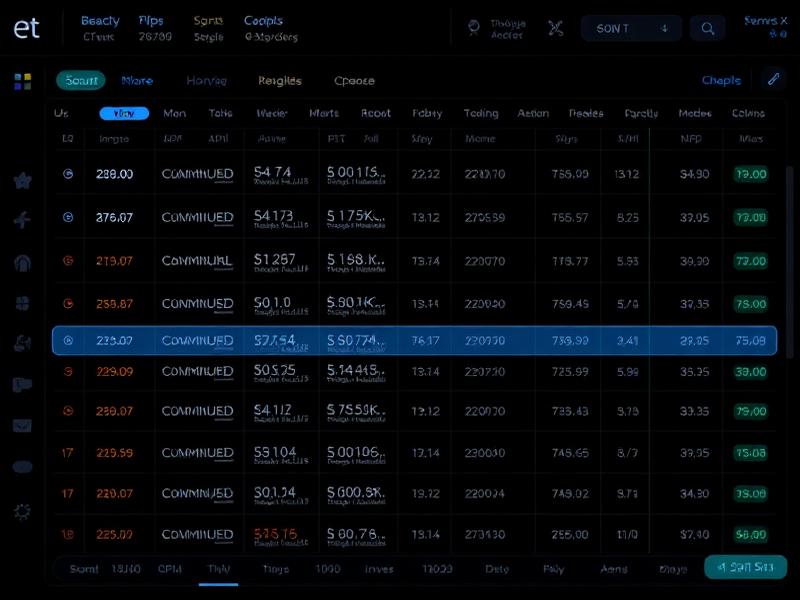Switch to the "Reigiles" tab
800x600 pixels.
pos(280,81)
